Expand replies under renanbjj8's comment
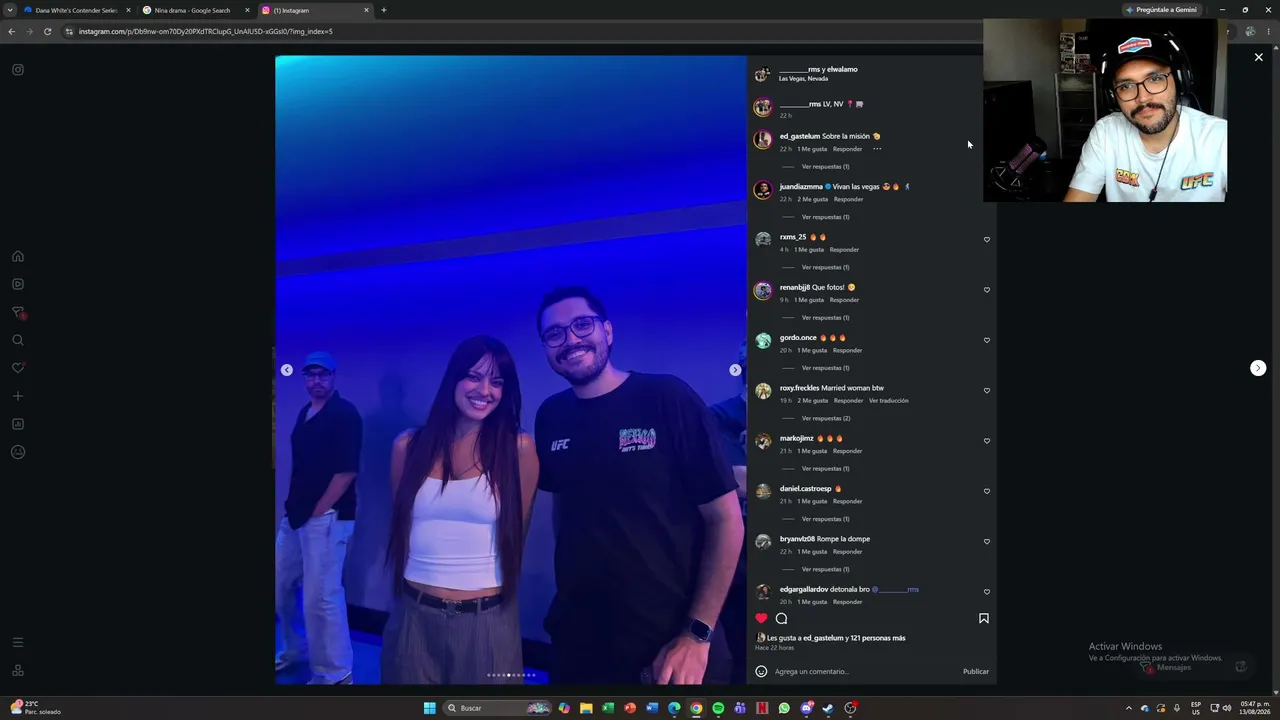Viewport: 1280px width, 720px height. tap(825, 318)
